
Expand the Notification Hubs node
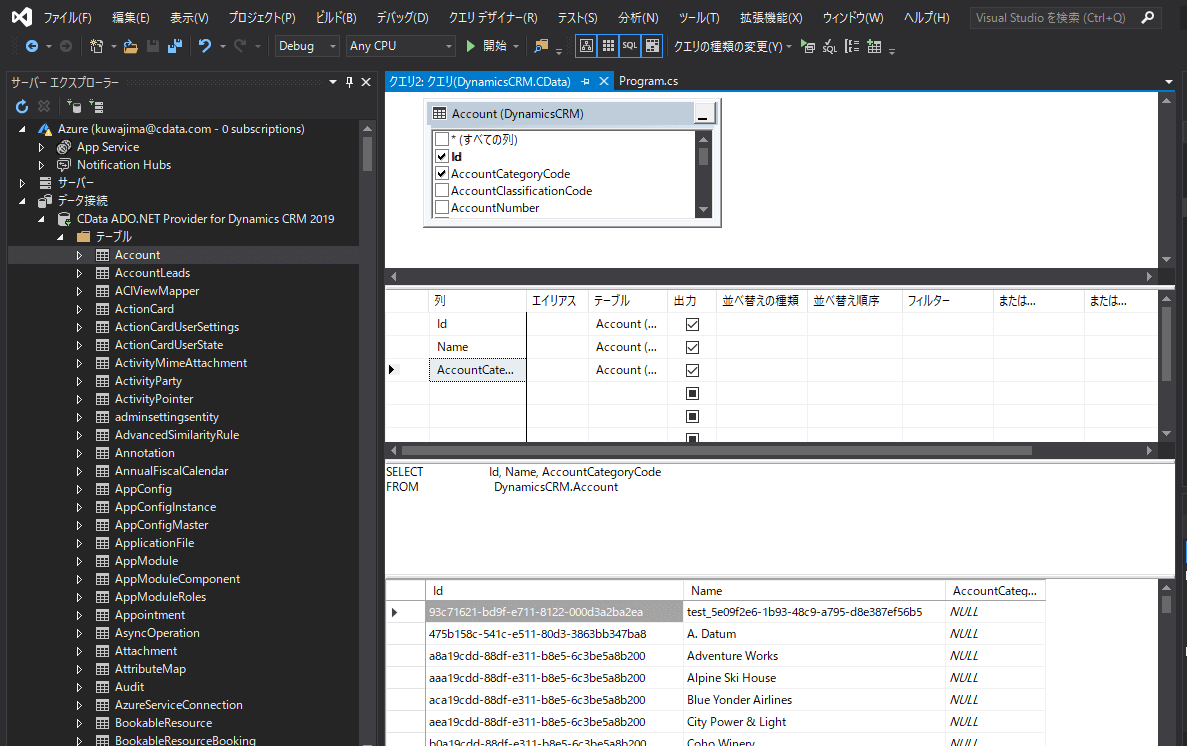42,165
